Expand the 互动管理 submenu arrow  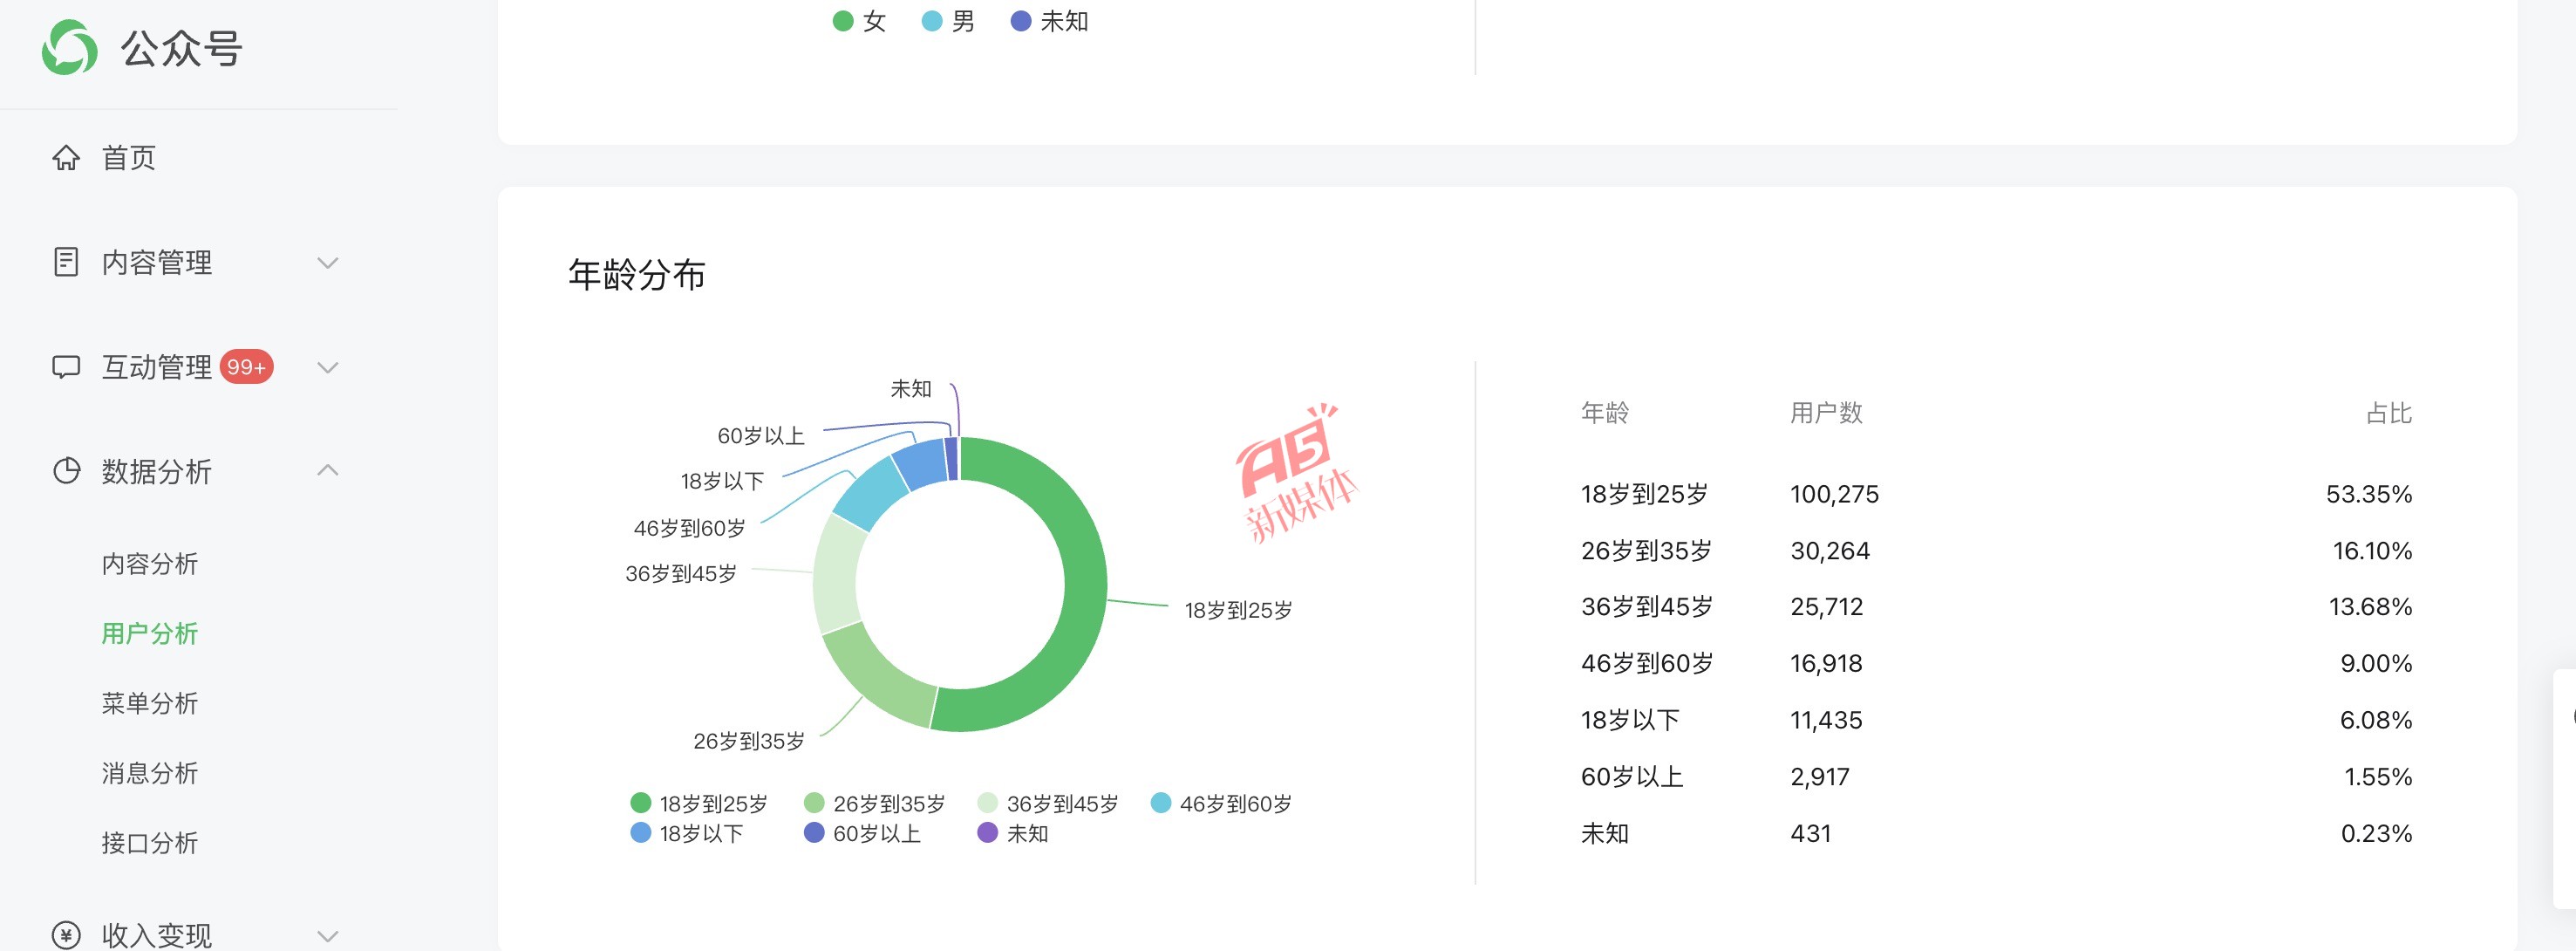(327, 367)
